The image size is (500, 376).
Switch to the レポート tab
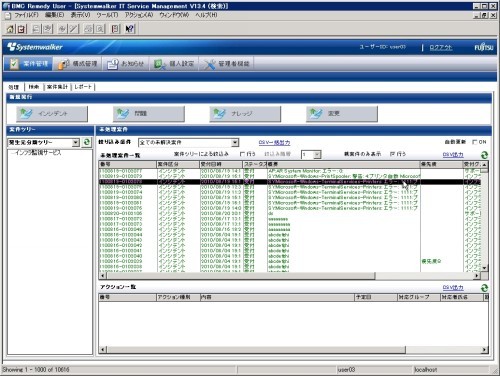pyautogui.click(x=83, y=87)
